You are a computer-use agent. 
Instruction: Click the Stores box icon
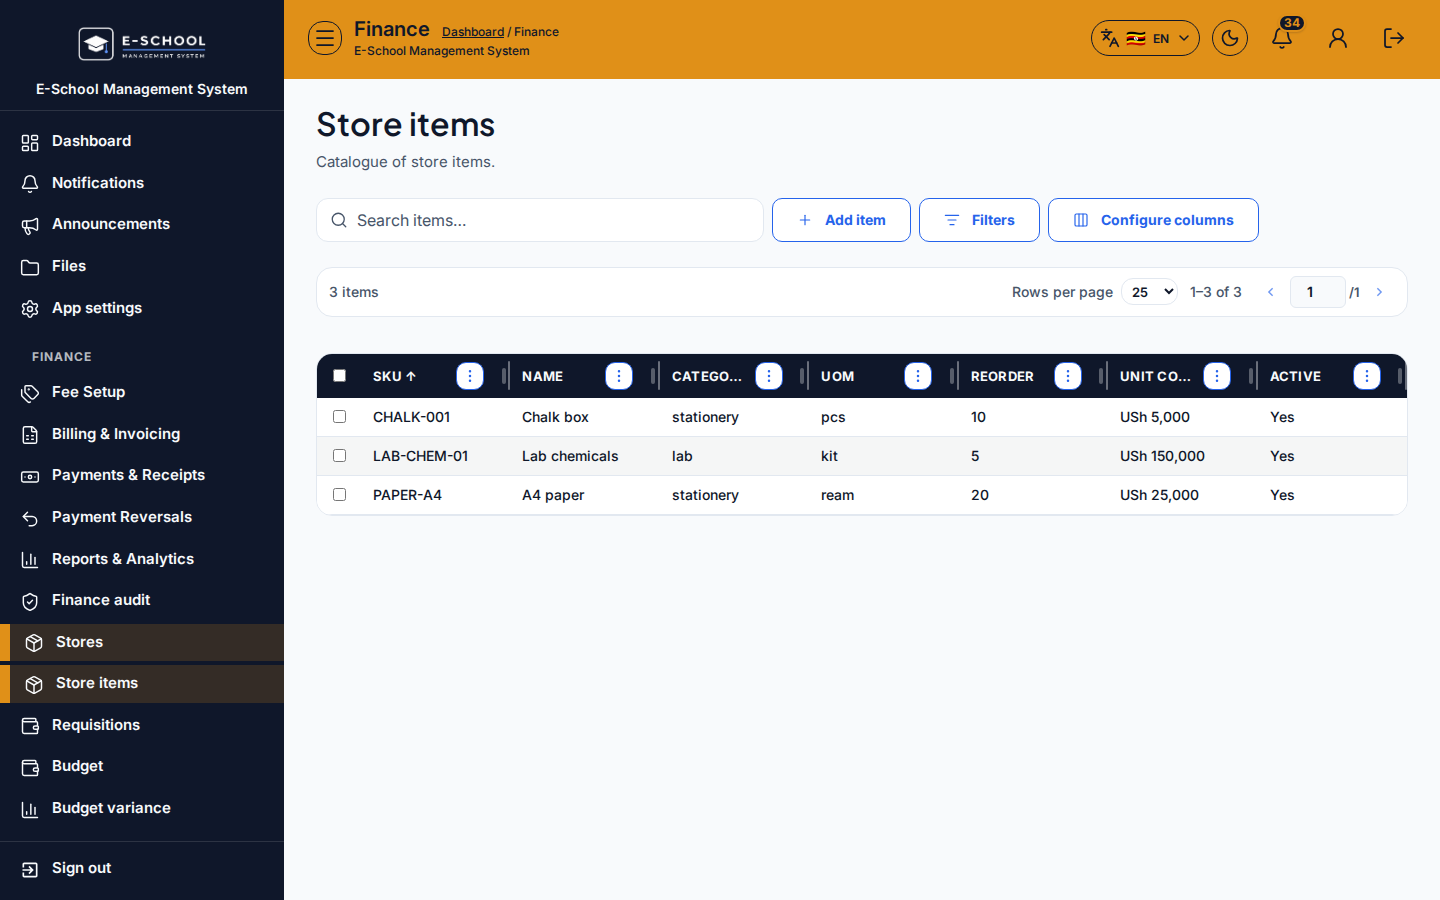34,643
